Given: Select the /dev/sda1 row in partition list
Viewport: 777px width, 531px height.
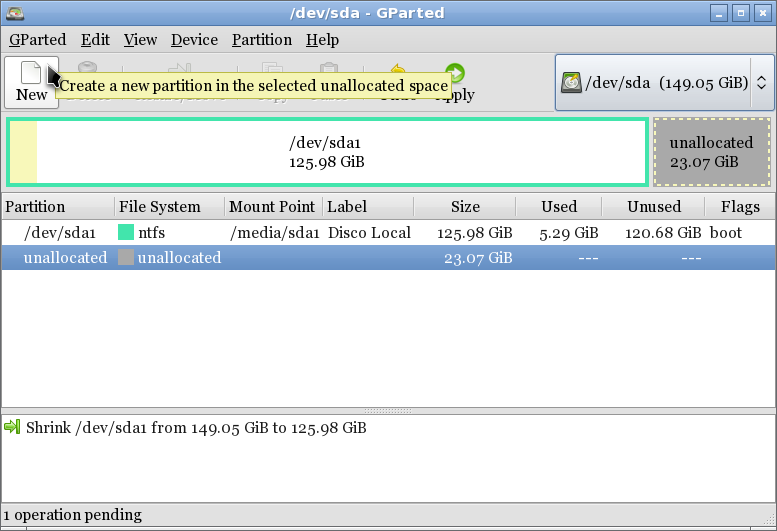Looking at the screenshot, I should 60,233.
